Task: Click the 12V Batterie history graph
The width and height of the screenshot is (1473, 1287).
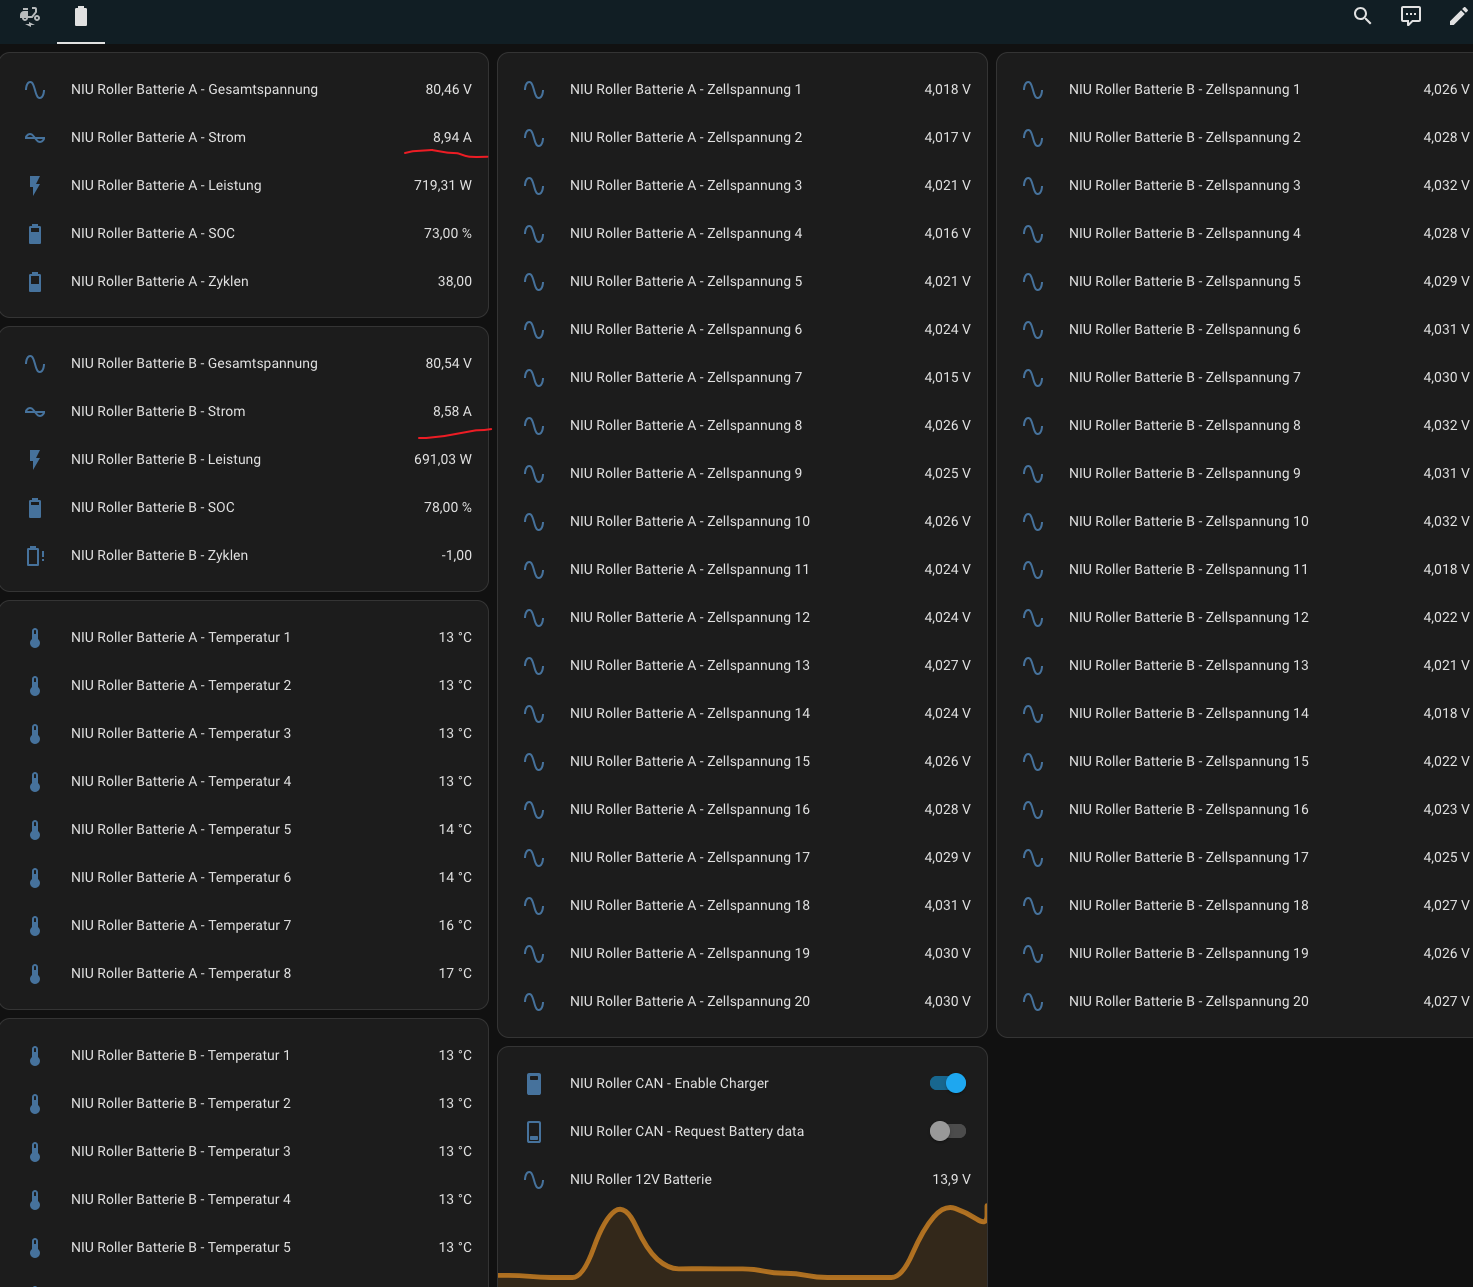Action: coord(742,1245)
